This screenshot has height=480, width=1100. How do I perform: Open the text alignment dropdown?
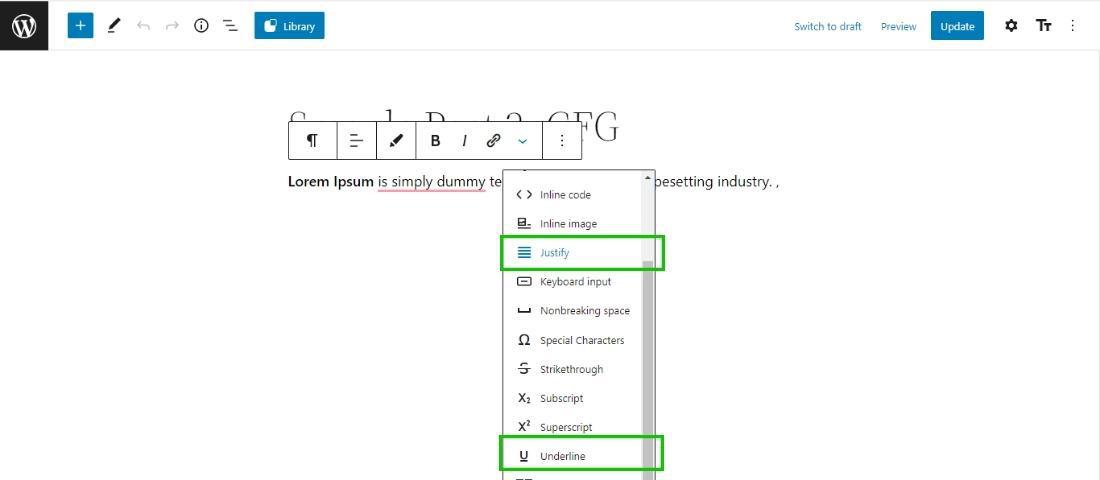356,140
